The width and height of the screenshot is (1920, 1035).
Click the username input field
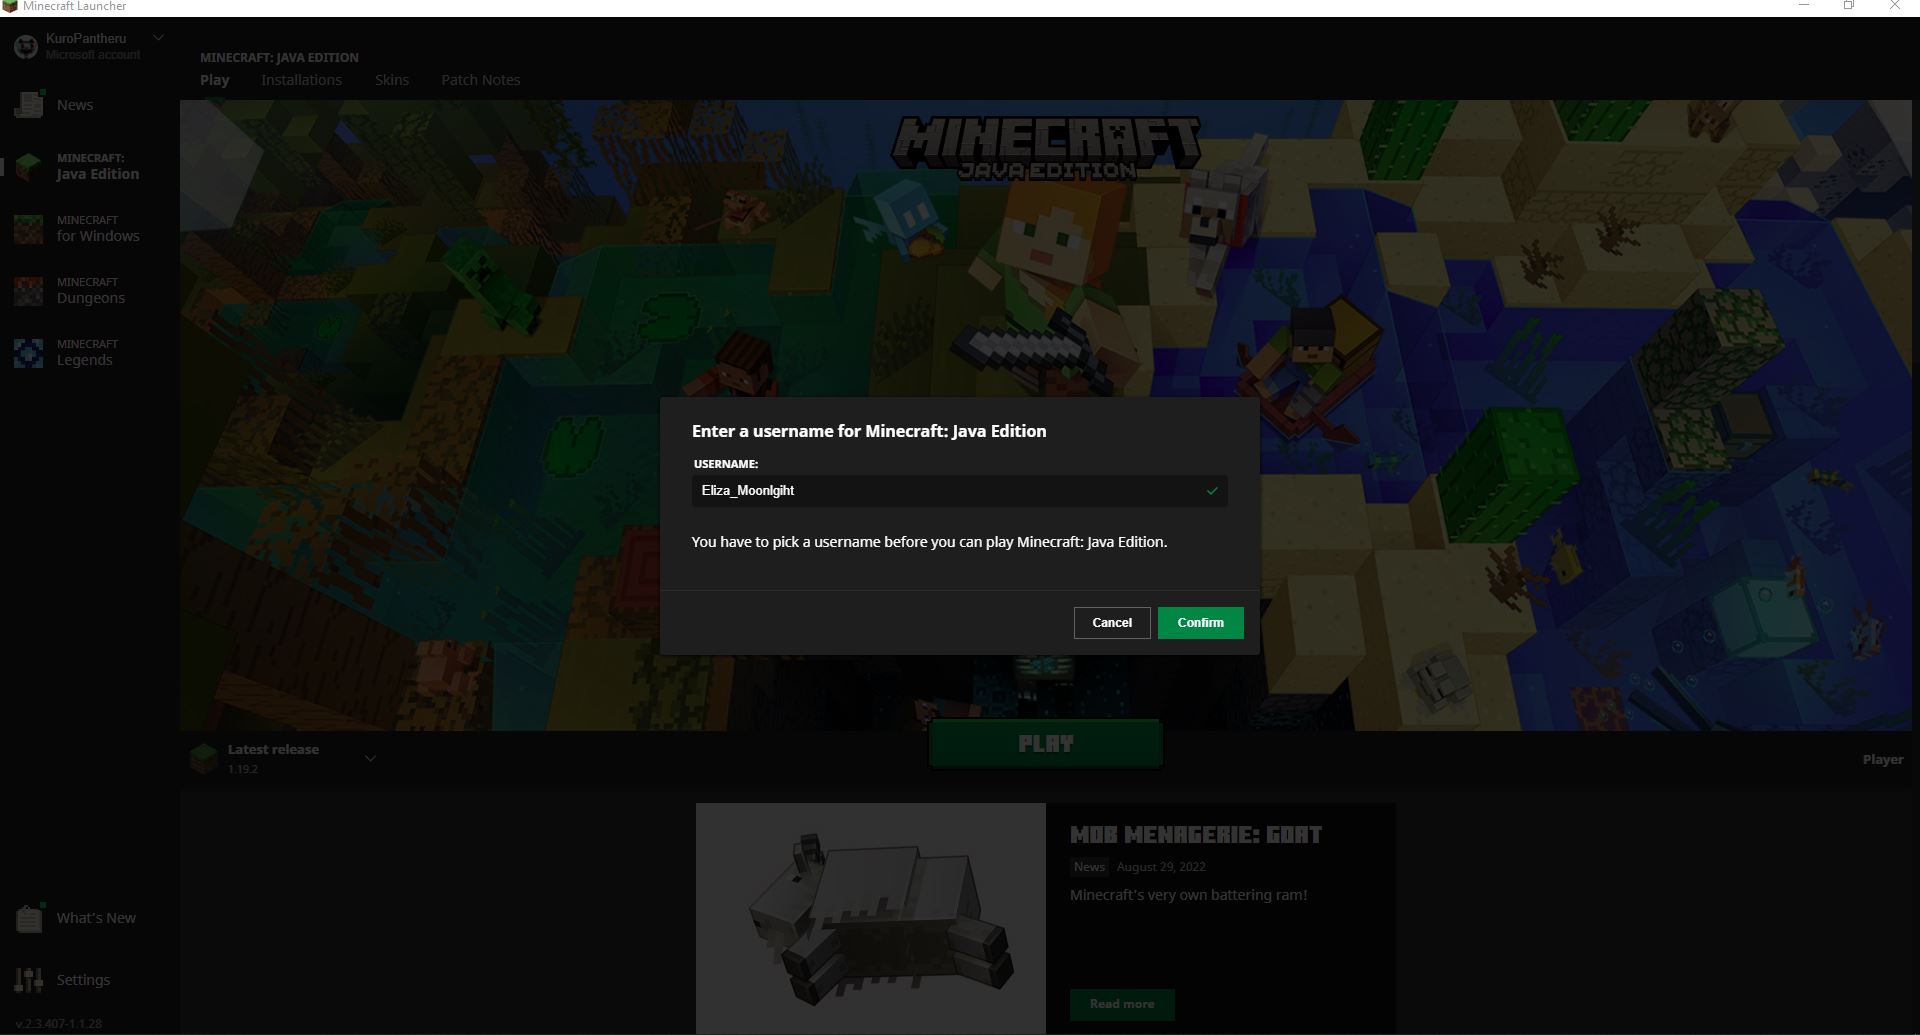pos(959,491)
